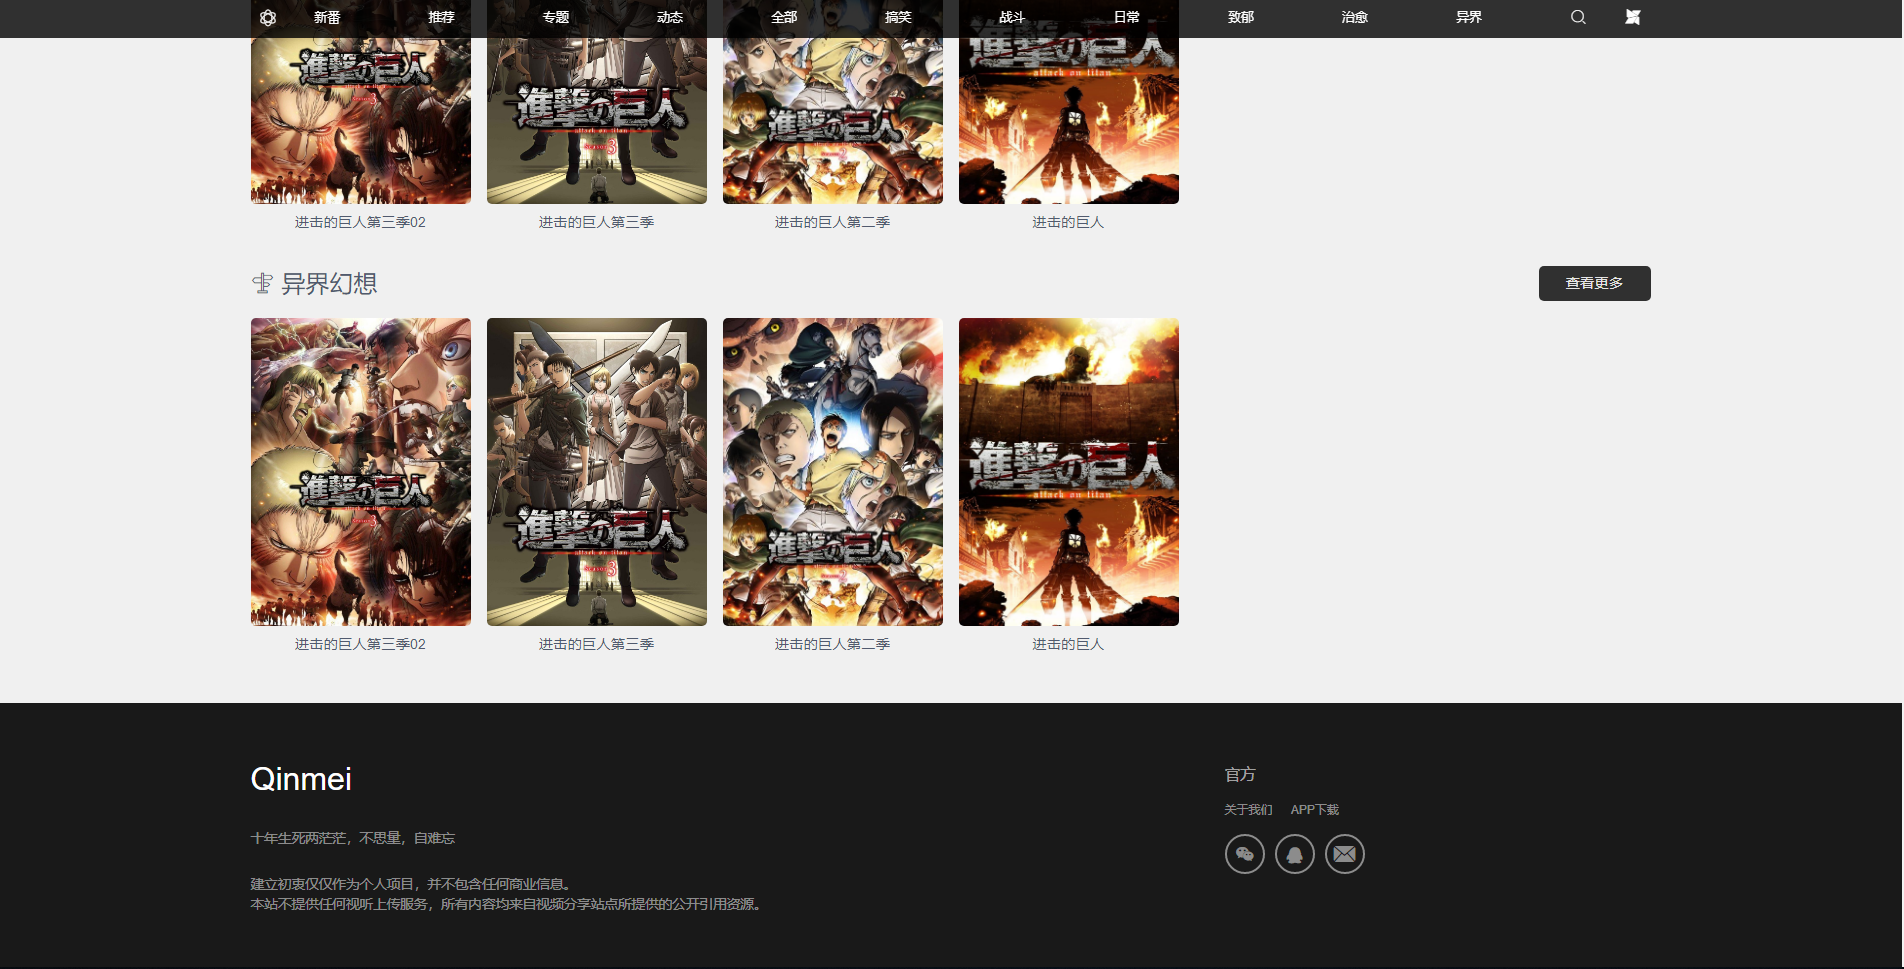Open the 致郁 category in navbar
This screenshot has width=1904, height=969.
coord(1241,17)
